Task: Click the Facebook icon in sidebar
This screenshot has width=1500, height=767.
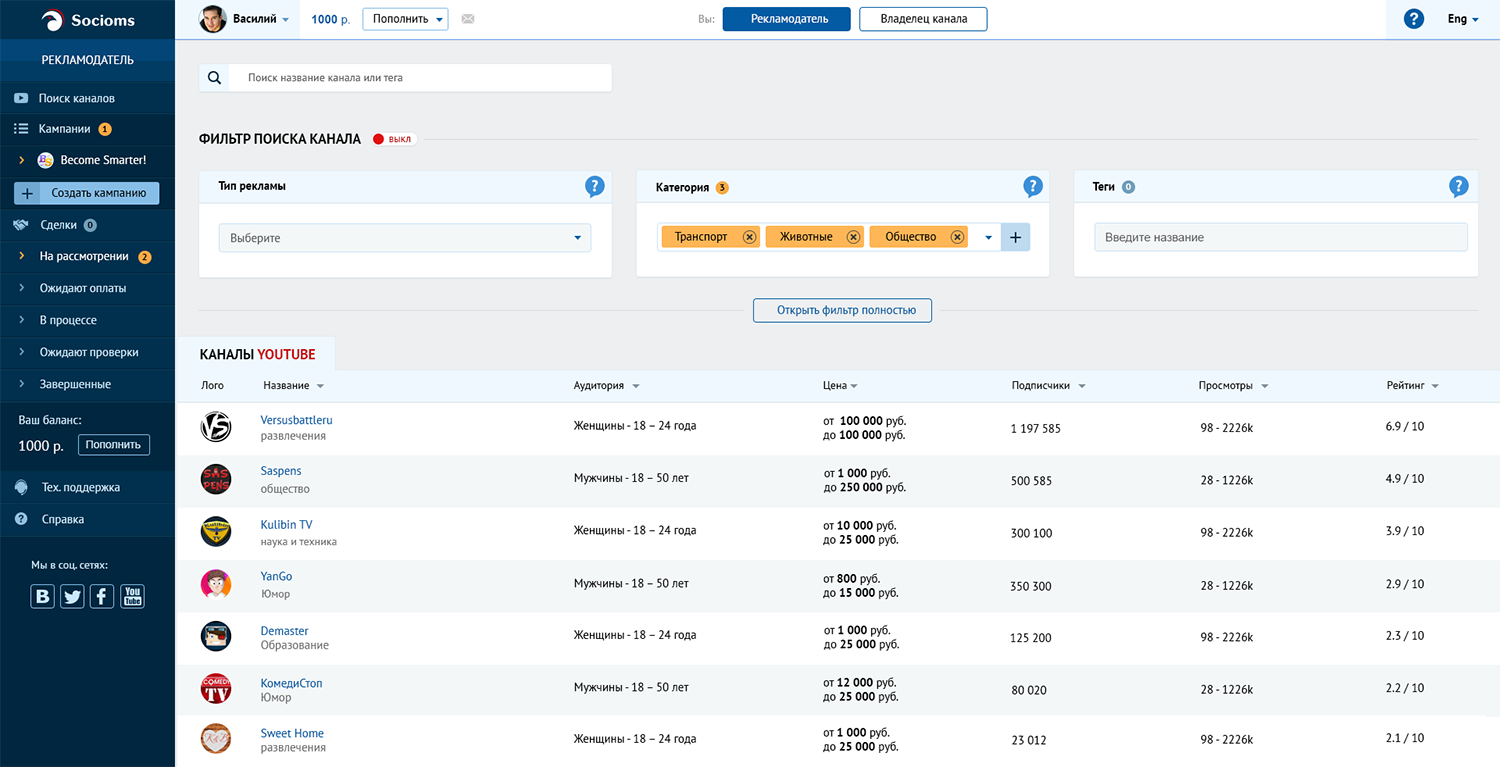Action: point(102,597)
